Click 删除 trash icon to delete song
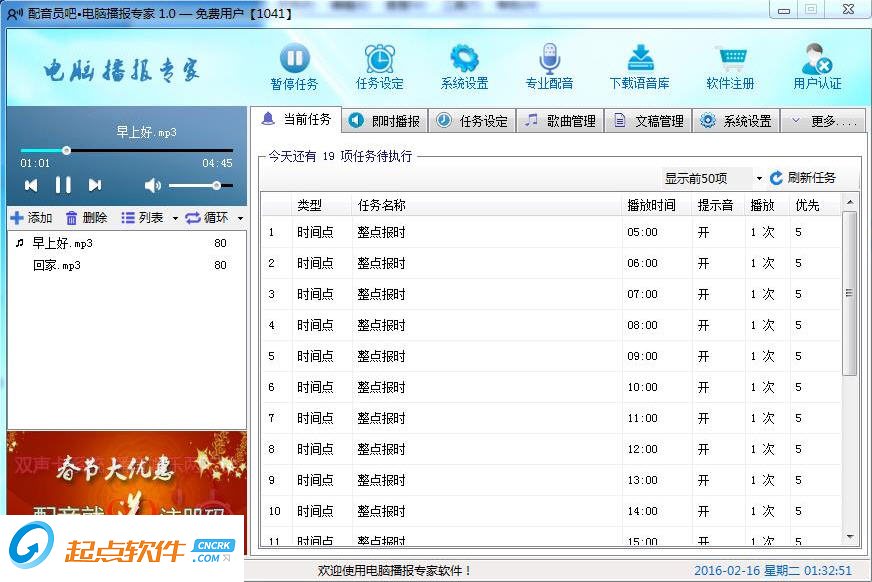This screenshot has width=872, height=582. click(71, 218)
